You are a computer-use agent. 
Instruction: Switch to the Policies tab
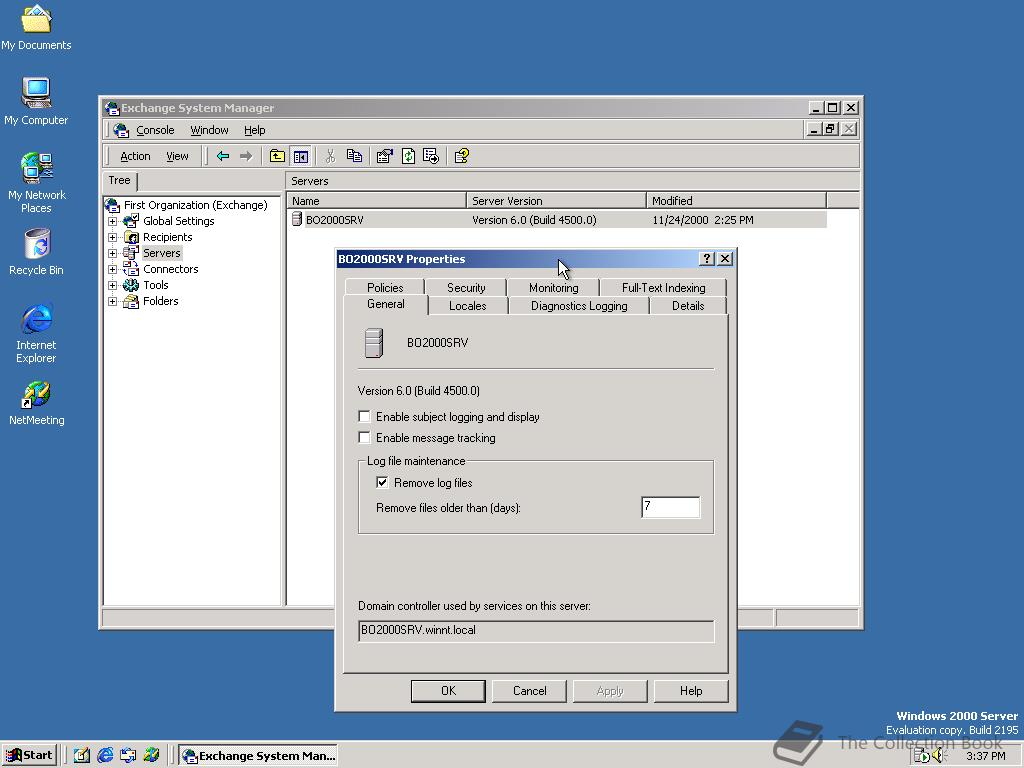tap(385, 287)
